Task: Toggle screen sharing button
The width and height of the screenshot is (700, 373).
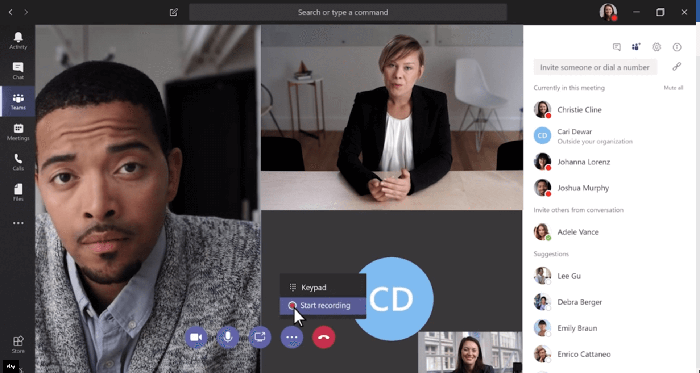Action: coord(260,337)
